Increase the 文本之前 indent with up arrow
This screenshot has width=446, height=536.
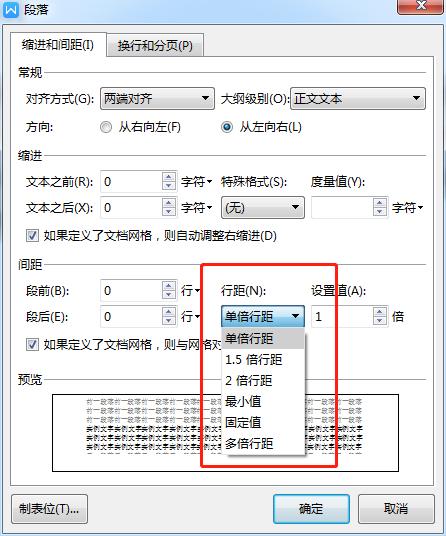coord(168,177)
